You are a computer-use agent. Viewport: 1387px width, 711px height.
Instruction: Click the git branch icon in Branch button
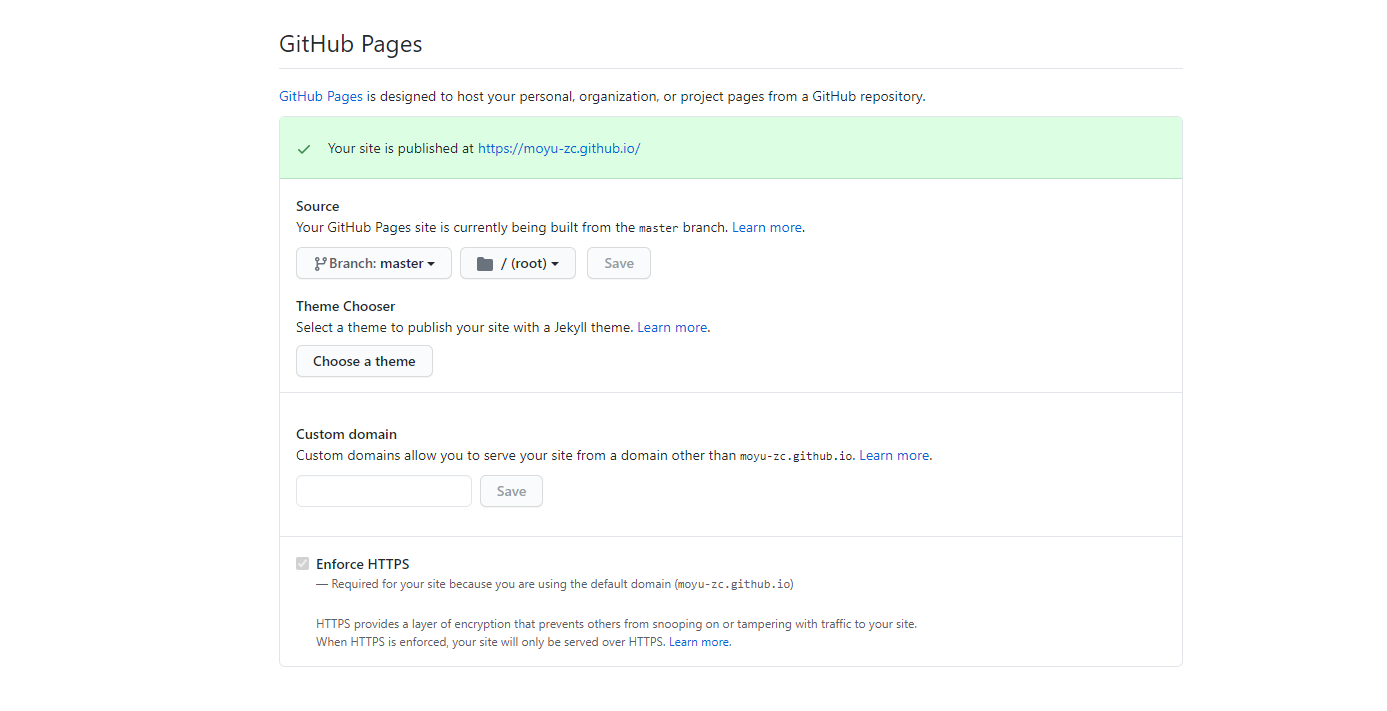320,264
